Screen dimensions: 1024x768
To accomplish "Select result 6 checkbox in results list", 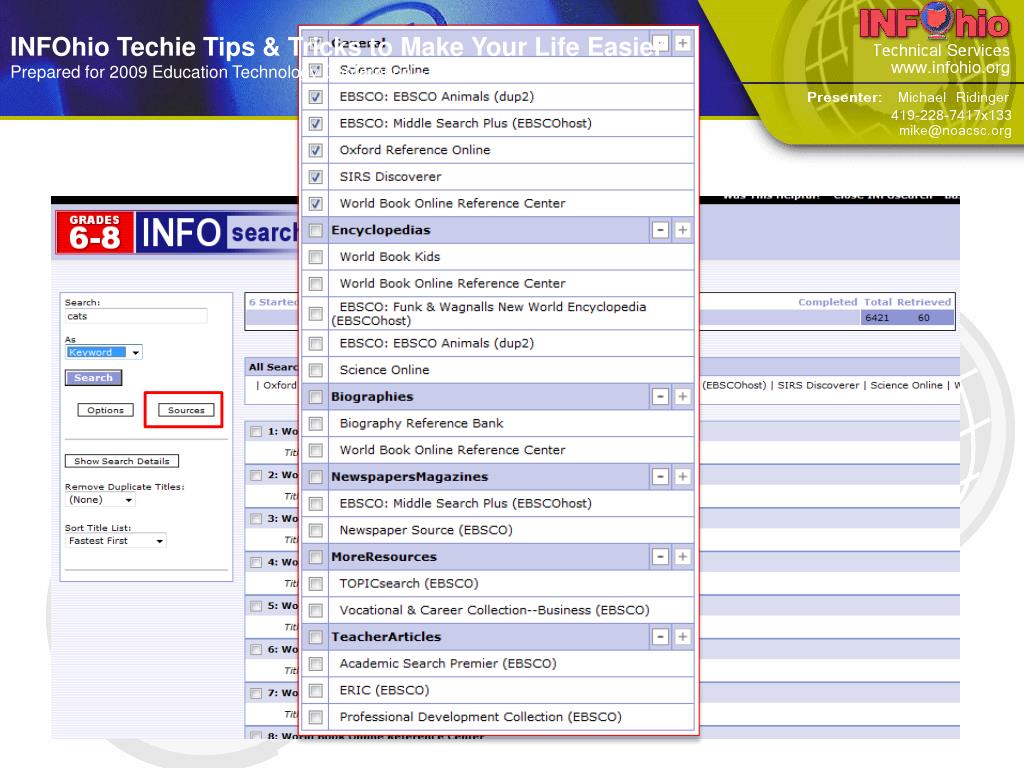I will 256,650.
